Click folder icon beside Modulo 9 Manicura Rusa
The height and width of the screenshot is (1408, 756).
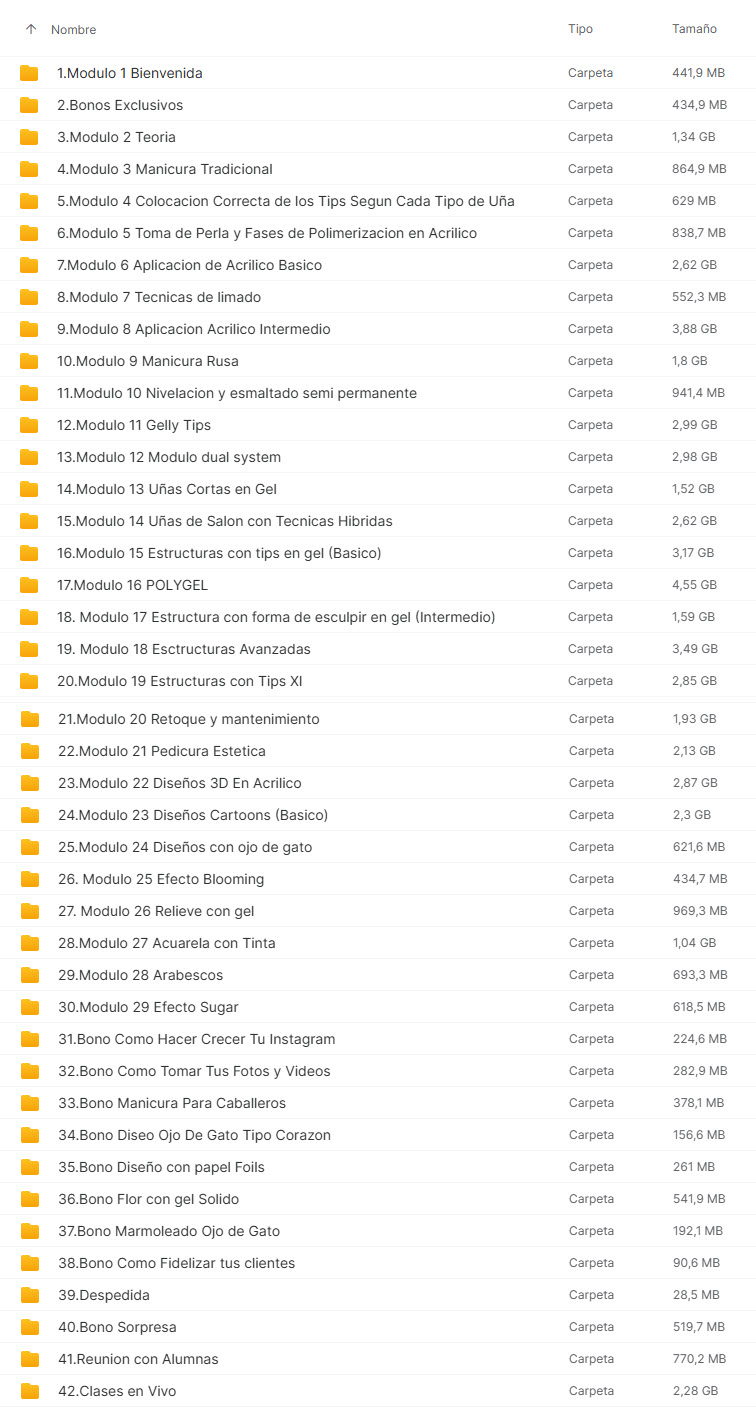point(29,361)
